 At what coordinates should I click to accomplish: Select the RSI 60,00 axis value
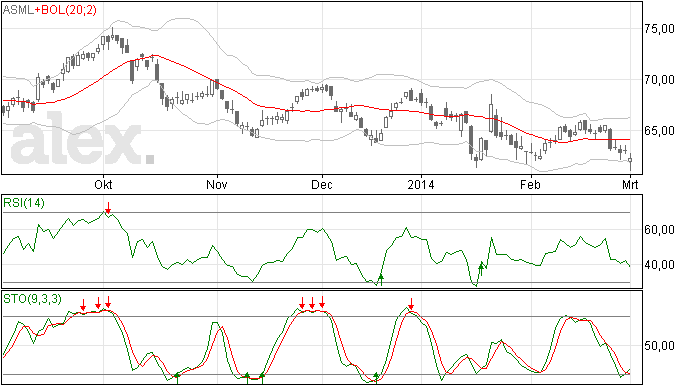pyautogui.click(x=659, y=230)
